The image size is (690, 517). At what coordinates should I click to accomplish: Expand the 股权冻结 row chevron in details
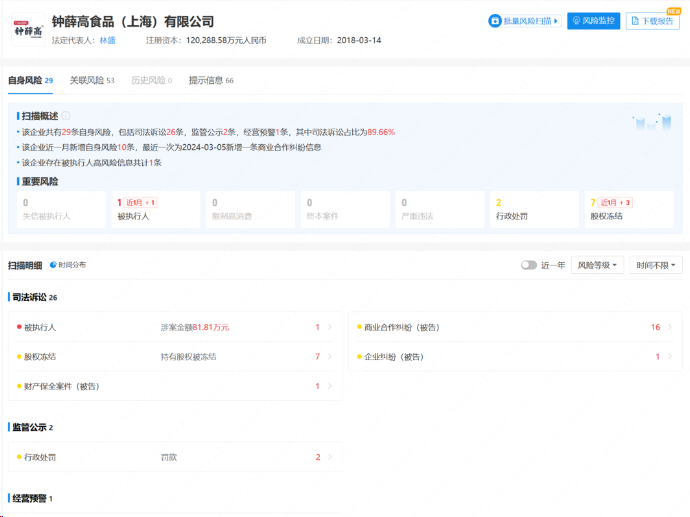[x=330, y=356]
